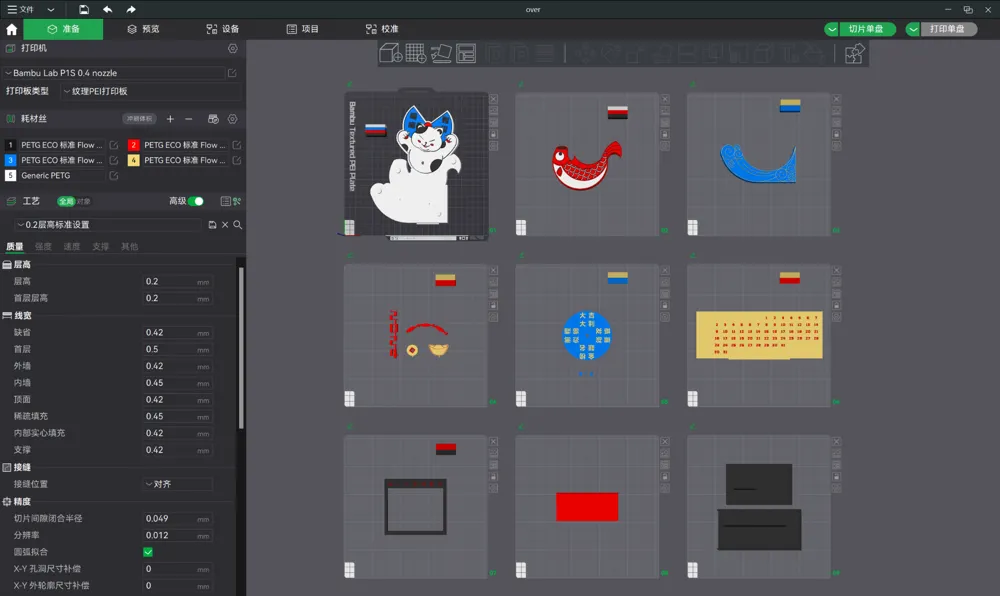Switch the 全局/对象 global-object toggle
The width and height of the screenshot is (1000, 596).
(74, 201)
